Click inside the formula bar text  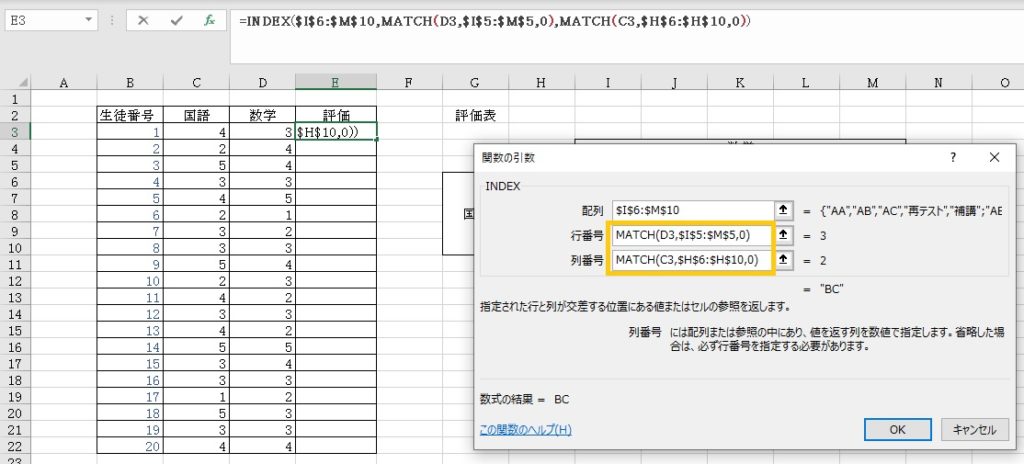pyautogui.click(x=500, y=21)
